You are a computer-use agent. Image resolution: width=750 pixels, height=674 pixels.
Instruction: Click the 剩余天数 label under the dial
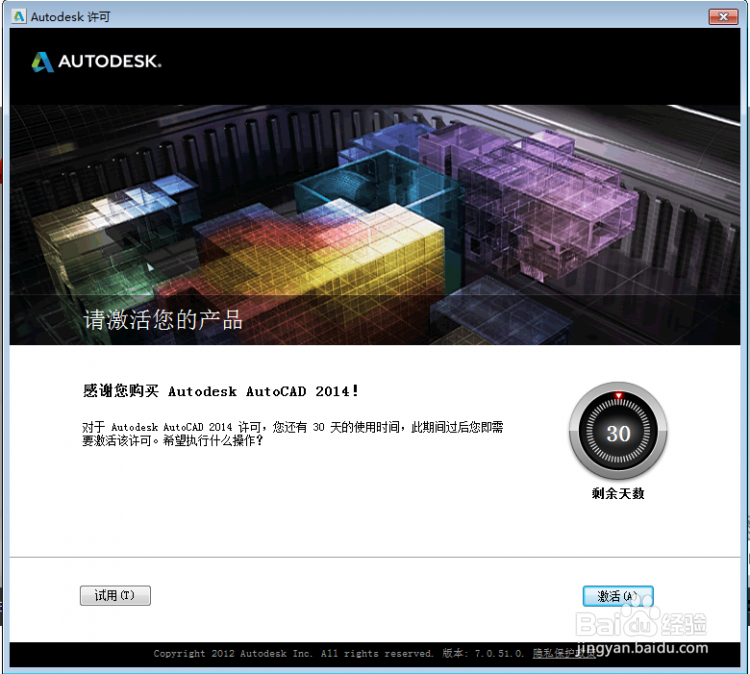pyautogui.click(x=618, y=493)
